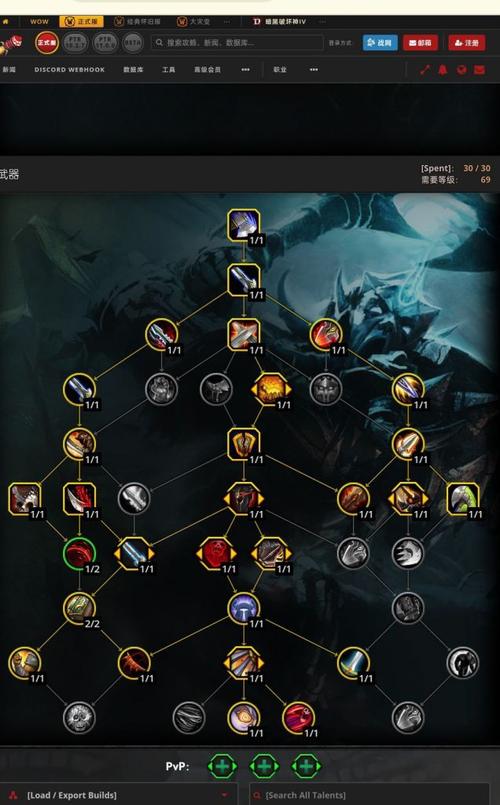Click the green-ringed red talent showing 1/2
Image resolution: width=500 pixels, height=805 pixels.
(80, 553)
